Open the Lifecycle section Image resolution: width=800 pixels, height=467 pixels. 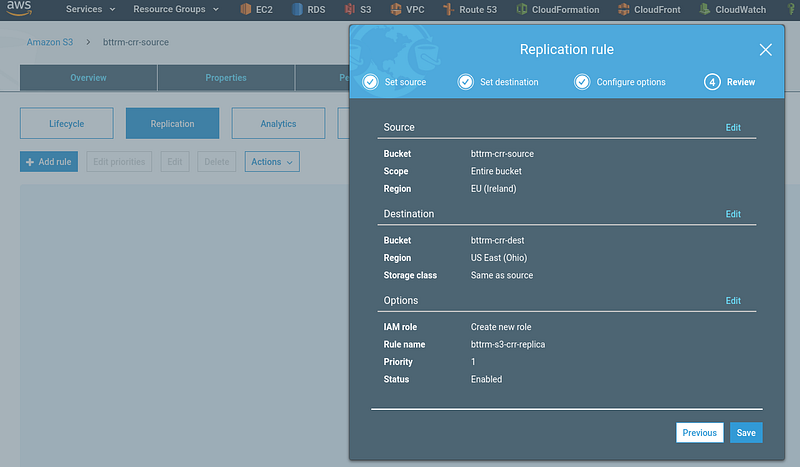tap(67, 124)
